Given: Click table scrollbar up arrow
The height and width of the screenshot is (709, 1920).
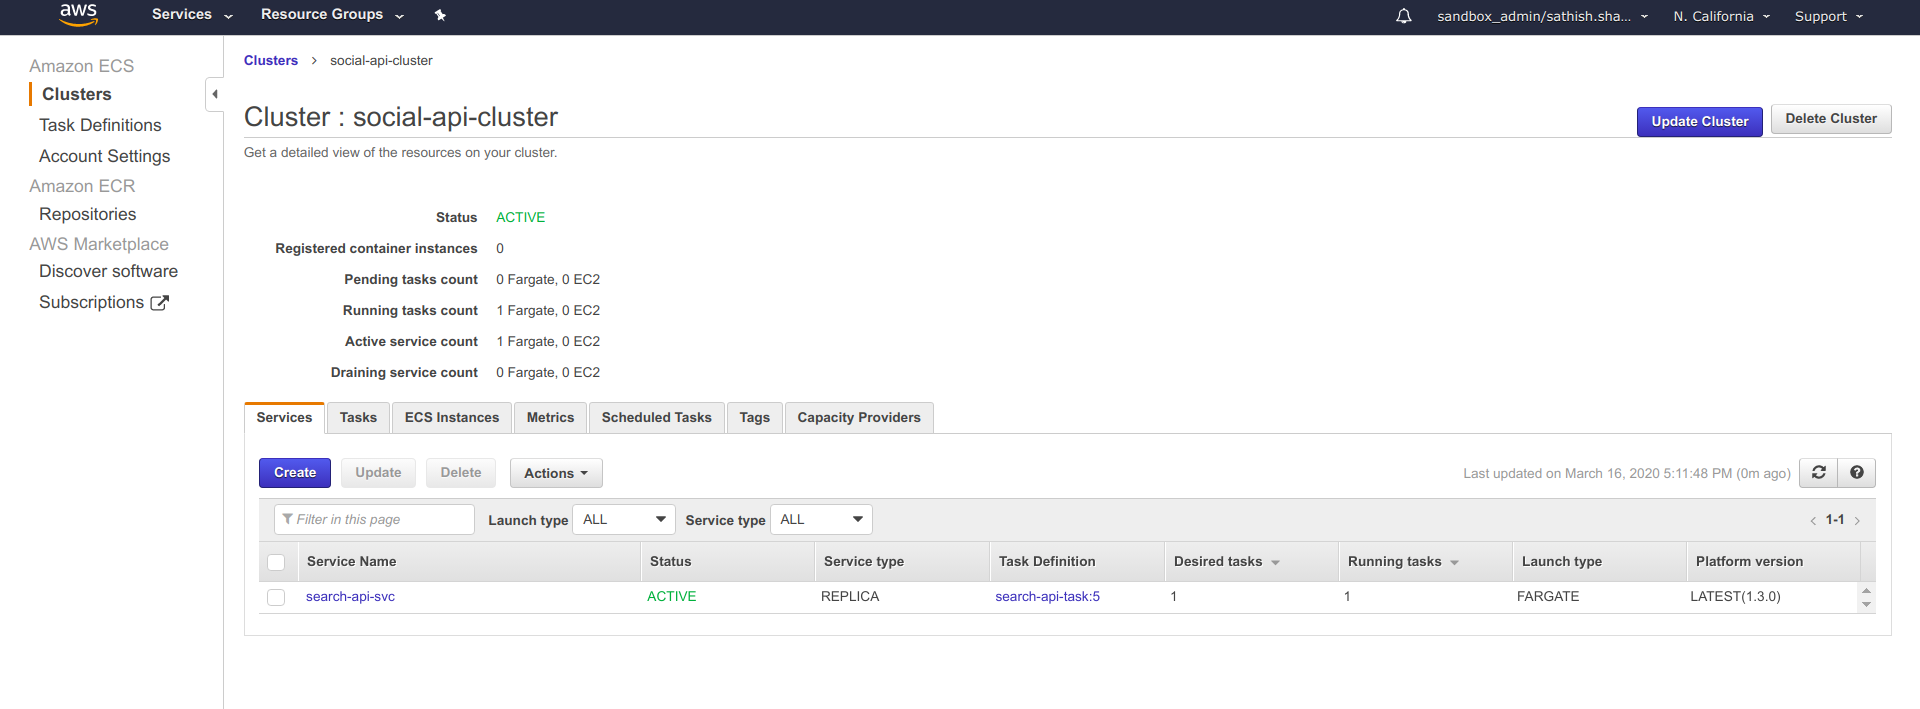Looking at the screenshot, I should pos(1866,590).
